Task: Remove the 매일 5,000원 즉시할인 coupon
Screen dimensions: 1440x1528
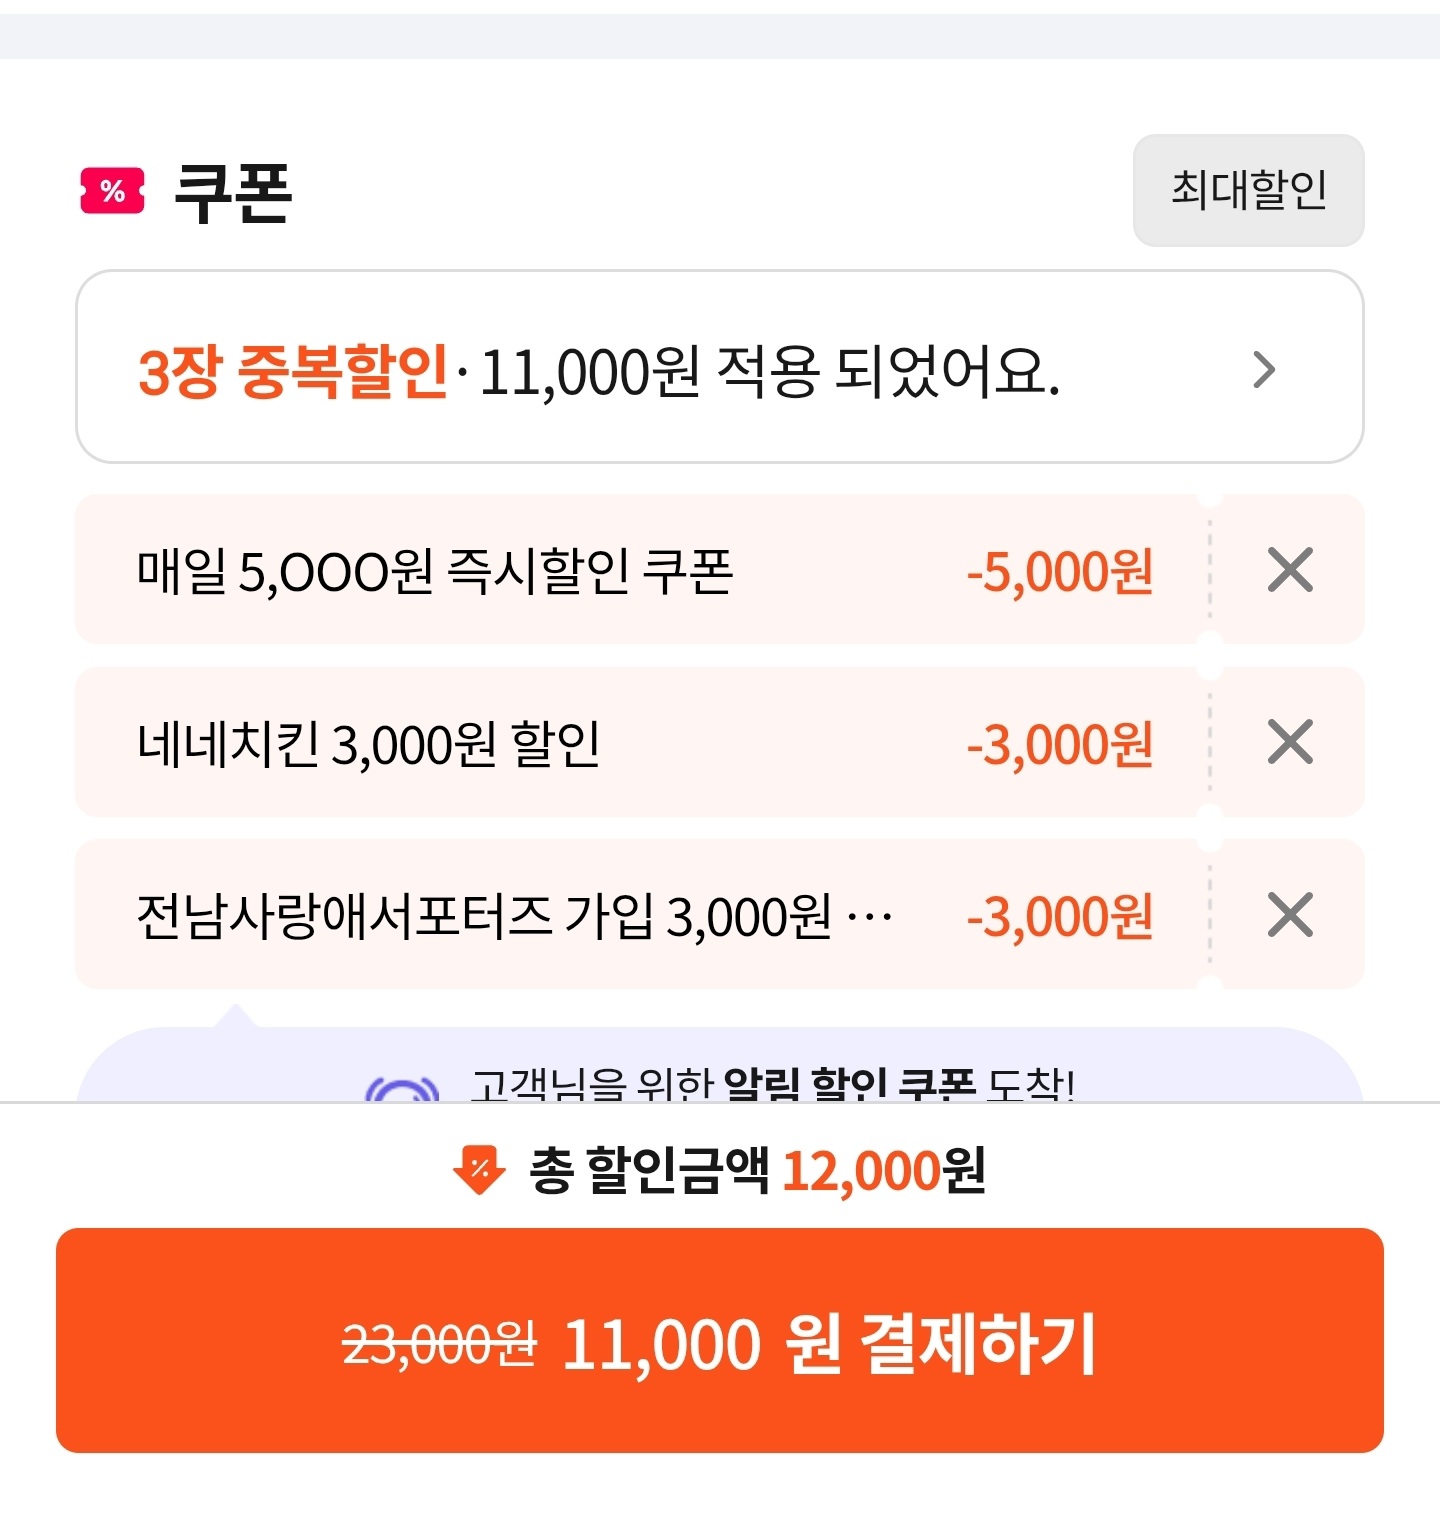Action: point(1290,570)
